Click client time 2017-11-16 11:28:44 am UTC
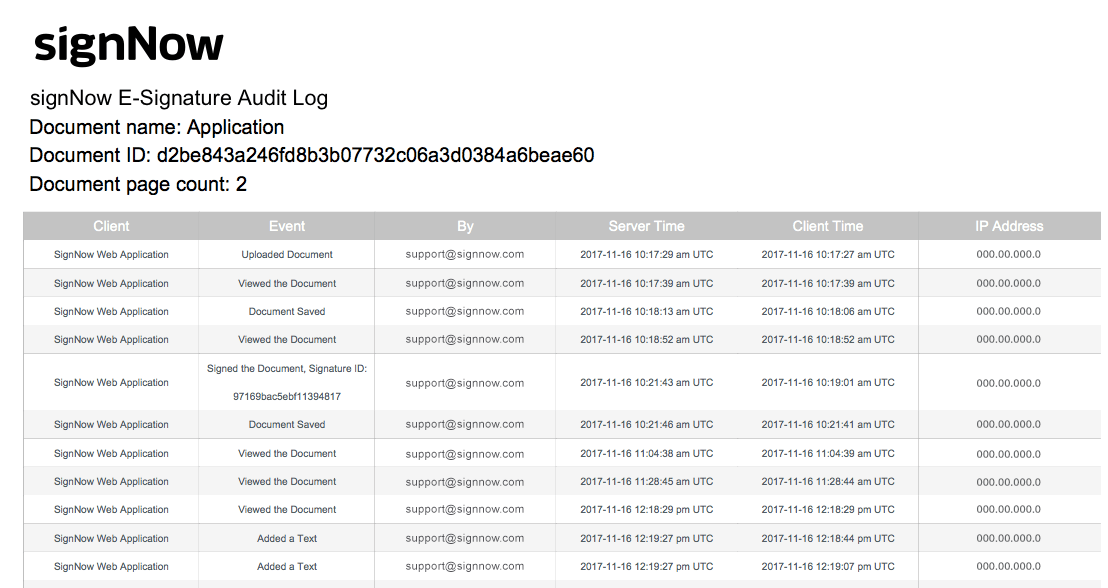 click(827, 481)
